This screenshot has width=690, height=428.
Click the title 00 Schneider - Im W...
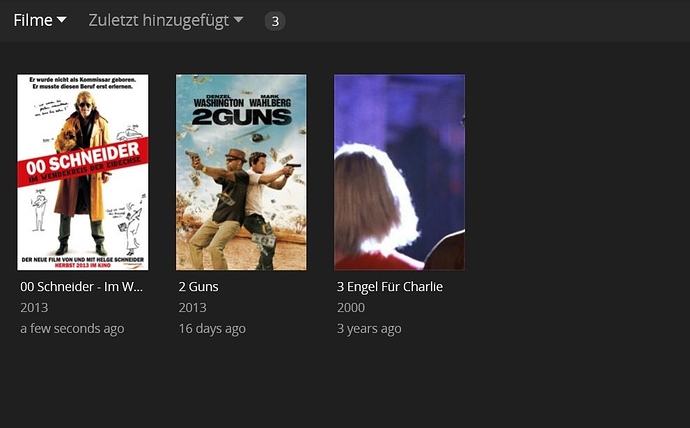[81, 287]
